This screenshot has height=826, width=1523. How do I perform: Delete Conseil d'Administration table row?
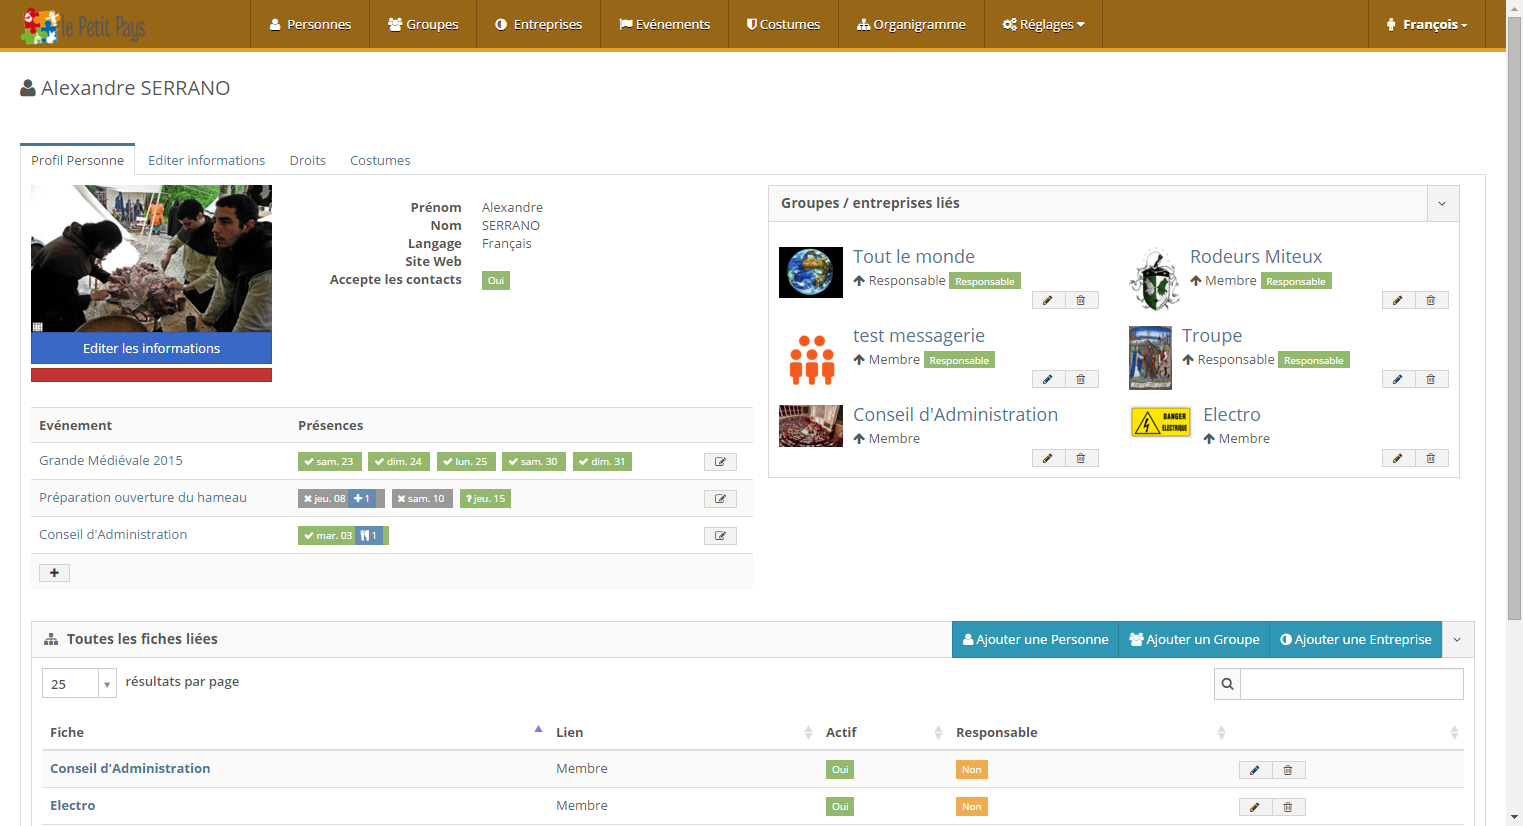(x=1288, y=770)
